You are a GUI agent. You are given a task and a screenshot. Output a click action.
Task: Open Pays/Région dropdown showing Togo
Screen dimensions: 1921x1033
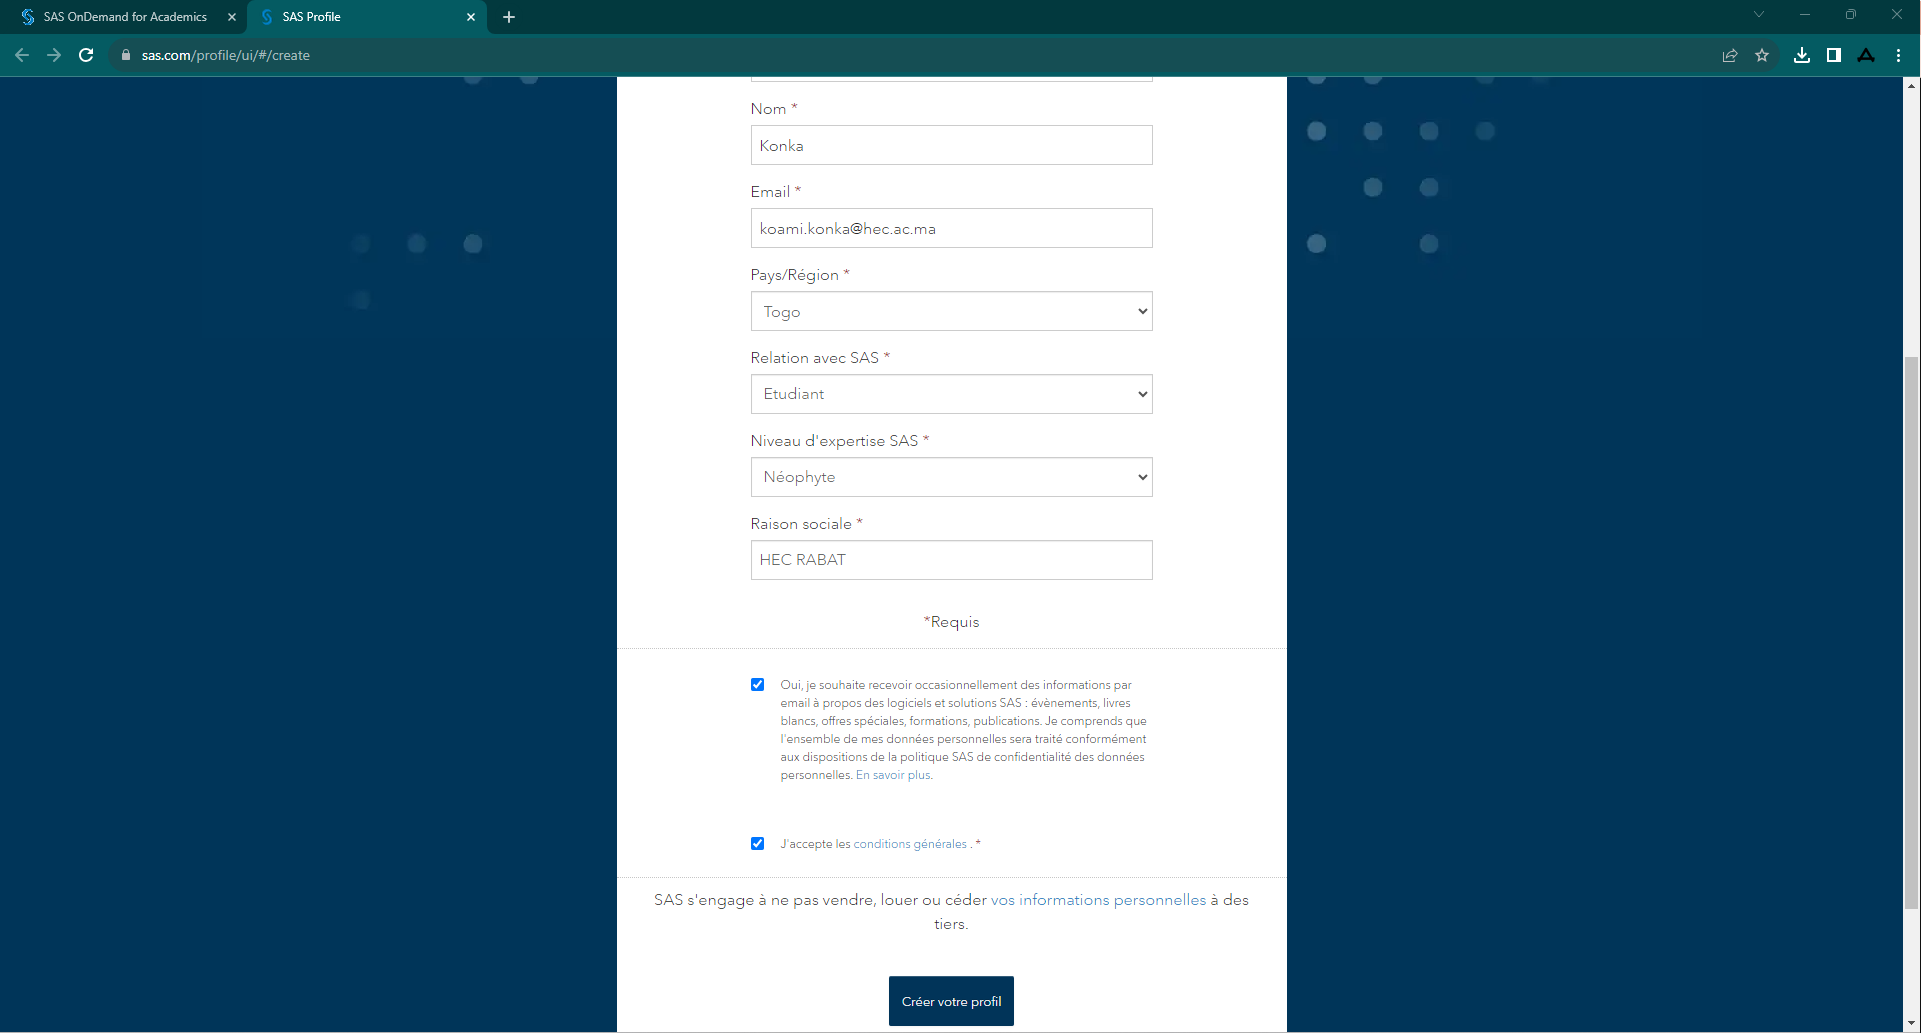point(951,311)
